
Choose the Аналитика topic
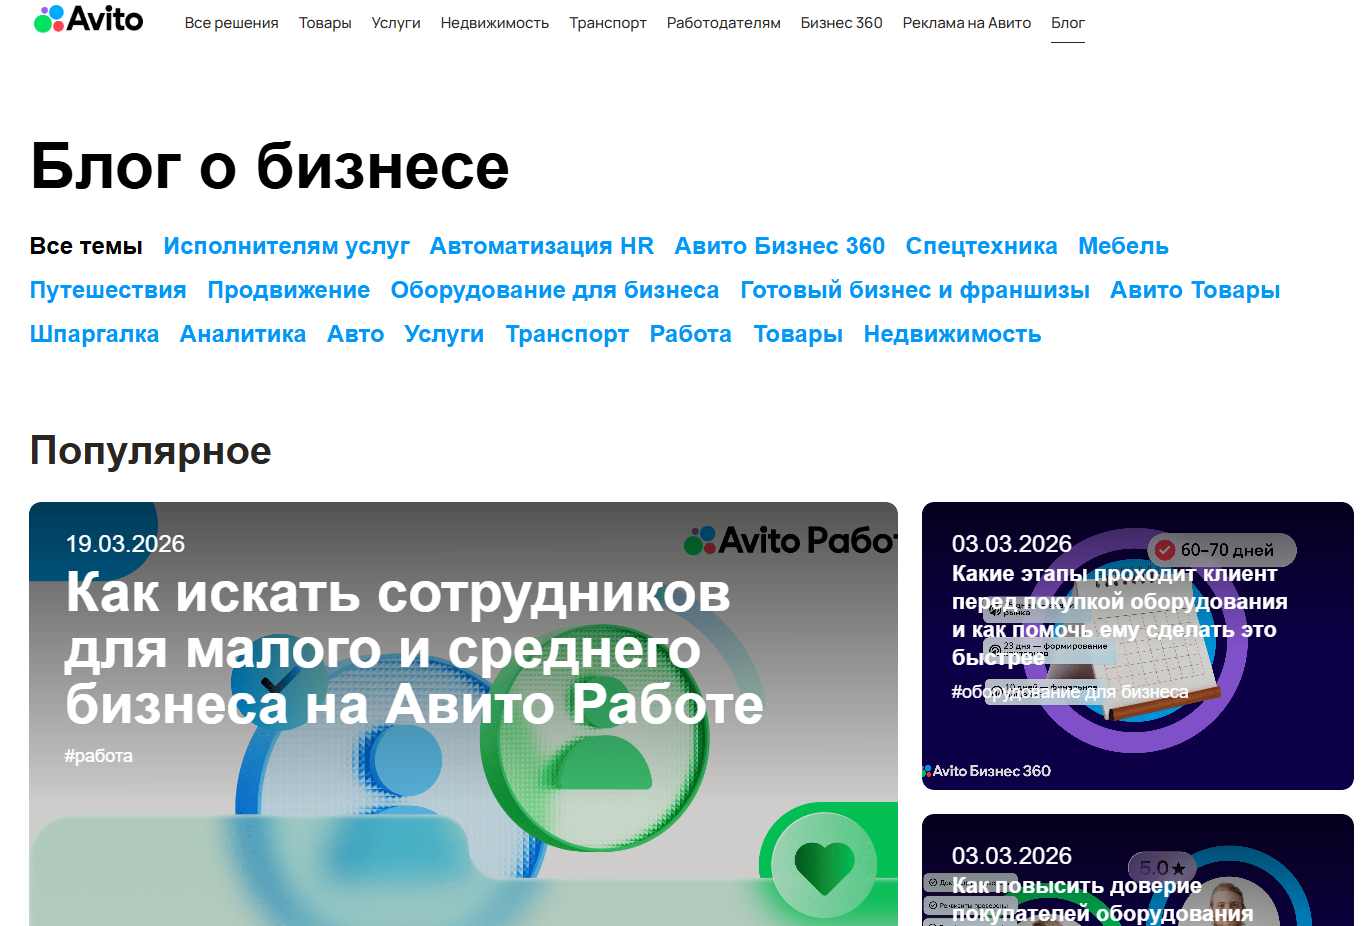(243, 334)
